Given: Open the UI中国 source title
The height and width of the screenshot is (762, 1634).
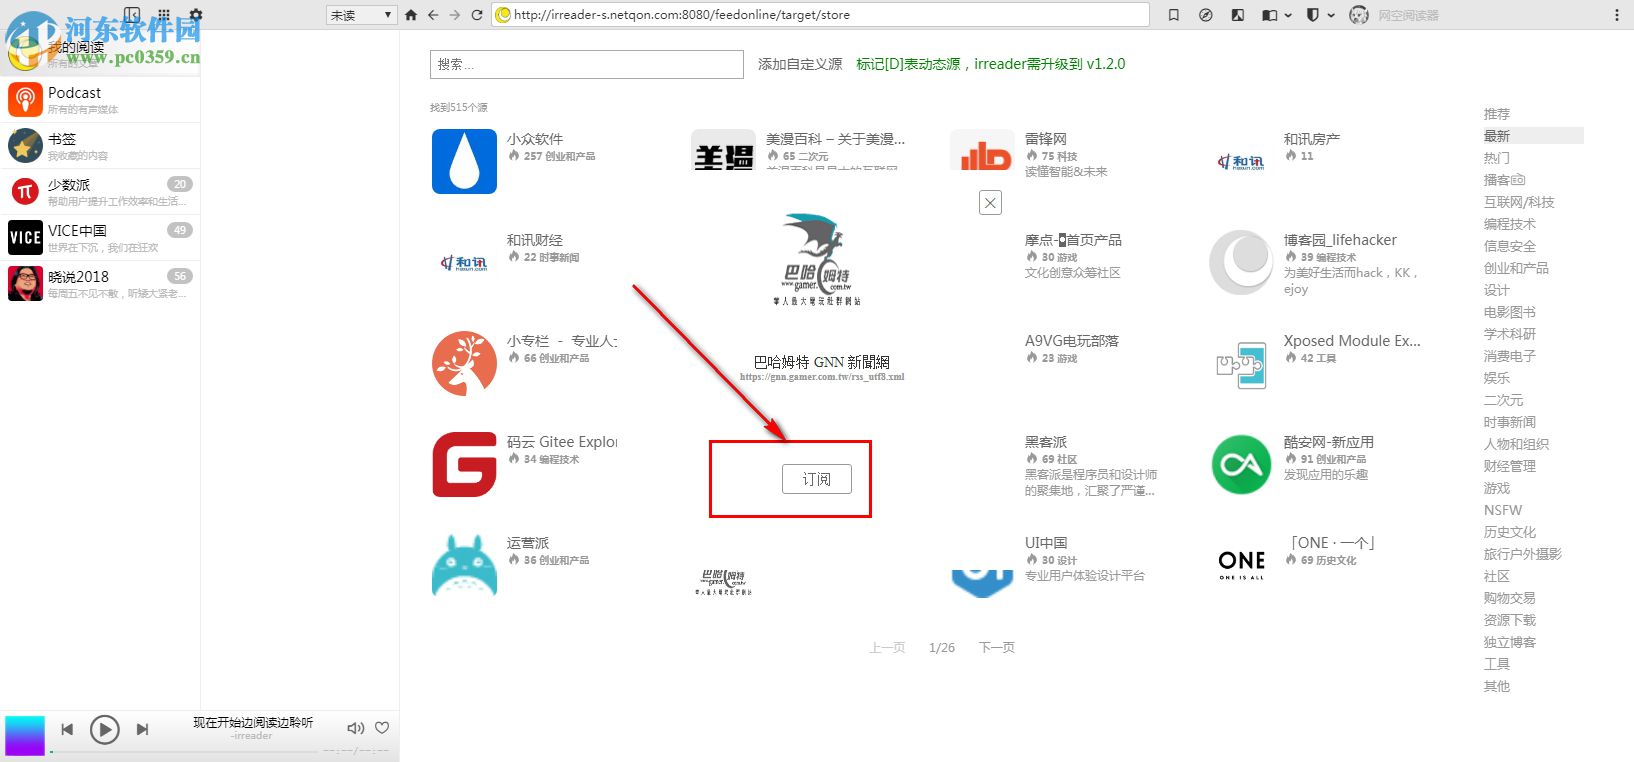Looking at the screenshot, I should coord(1046,543).
